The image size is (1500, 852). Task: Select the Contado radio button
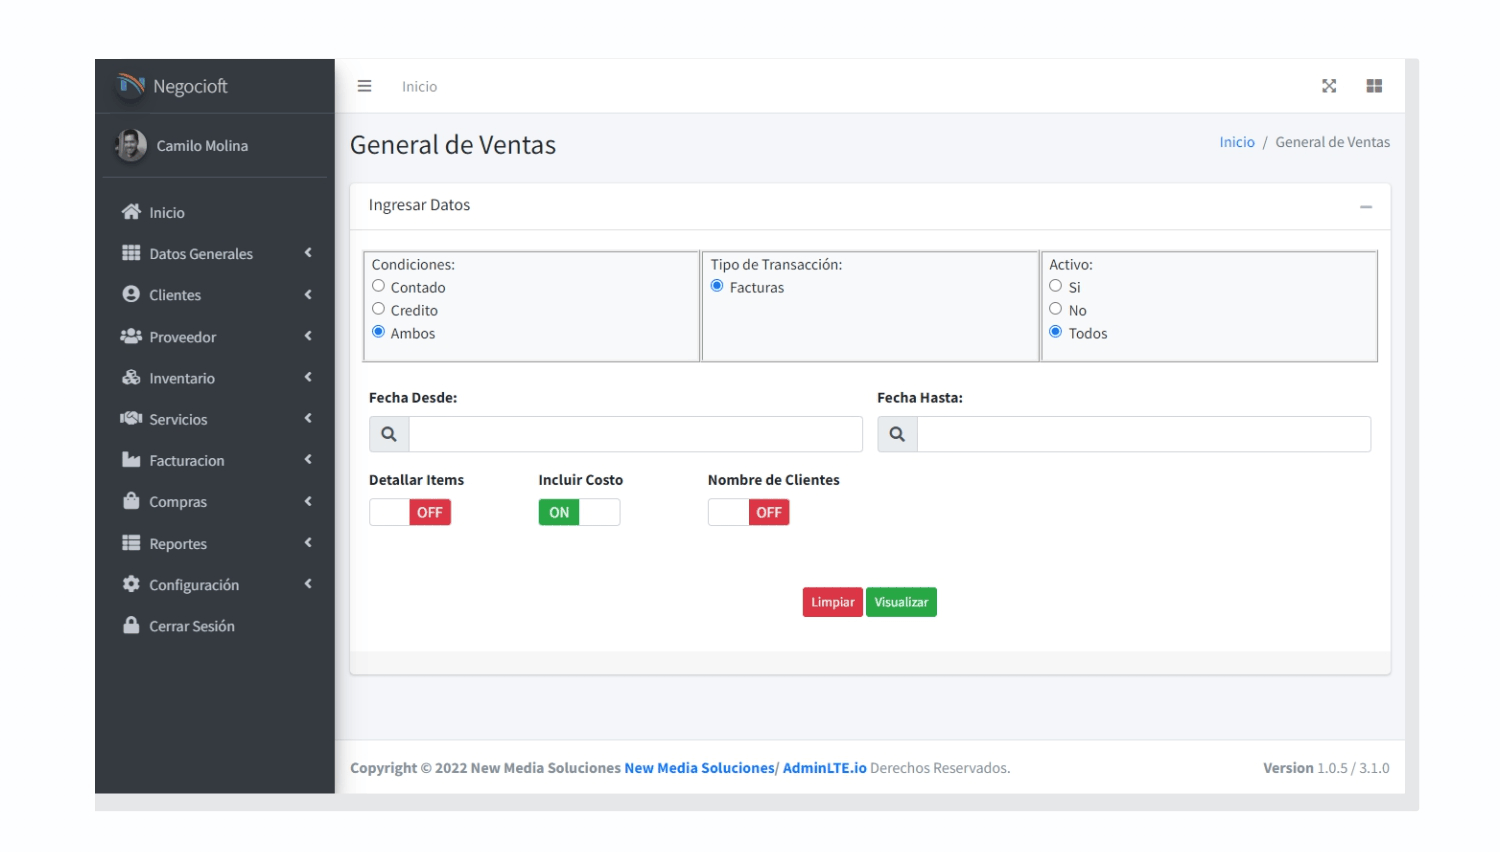click(x=379, y=286)
